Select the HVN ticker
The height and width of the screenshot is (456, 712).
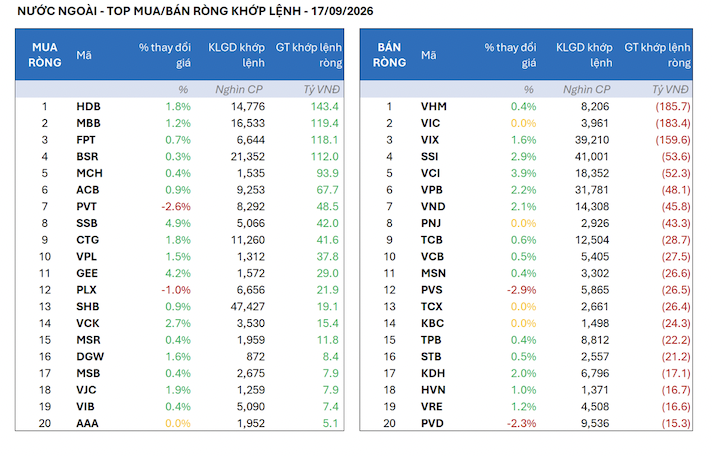pyautogui.click(x=433, y=390)
